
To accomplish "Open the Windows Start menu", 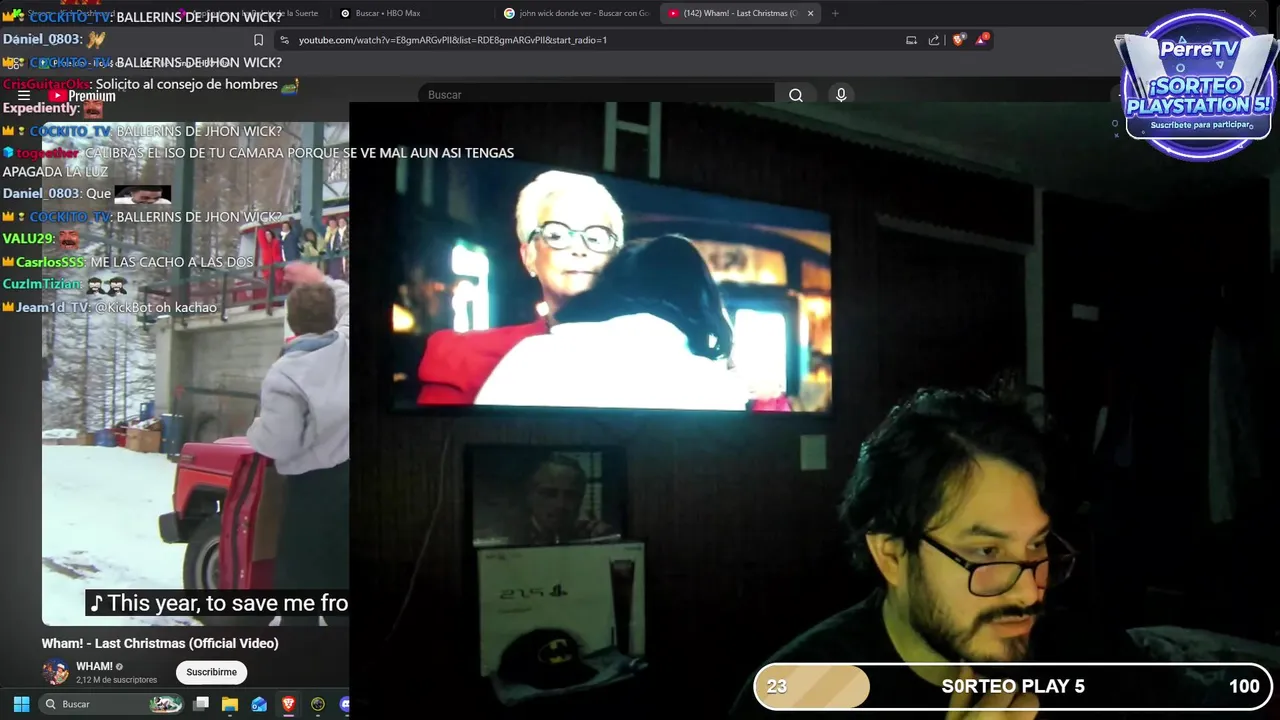I will click(x=21, y=704).
